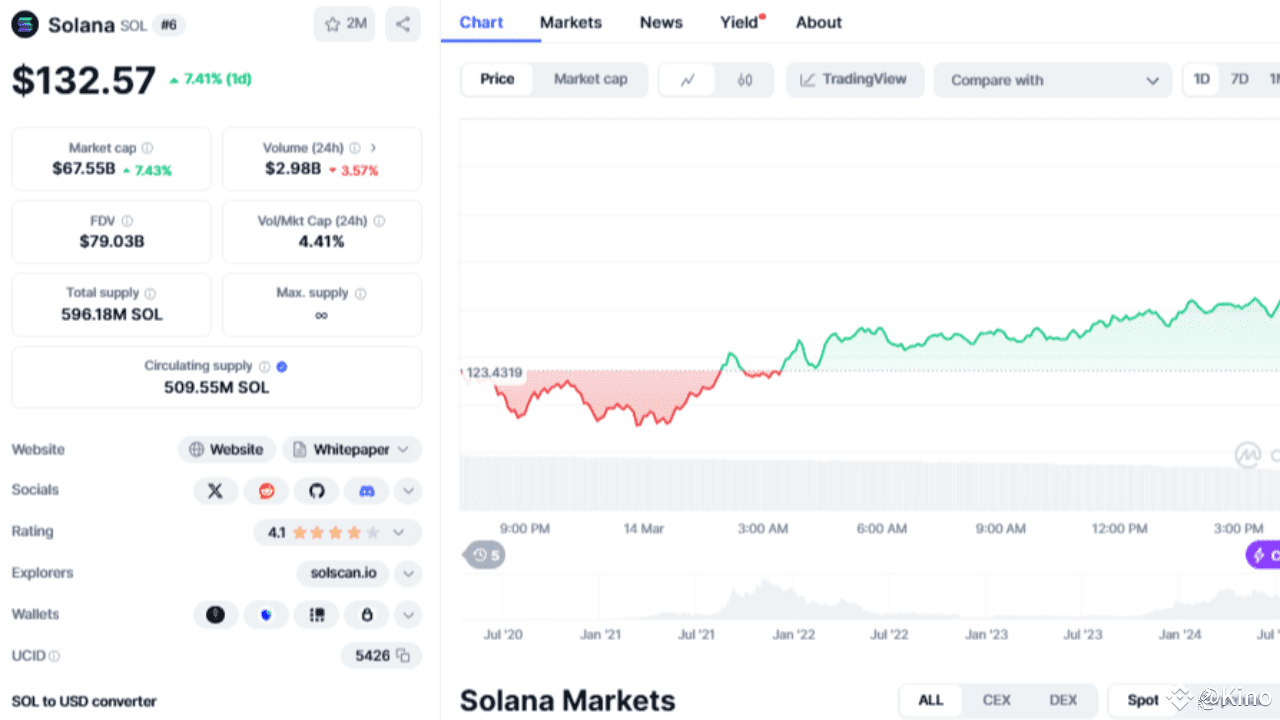The image size is (1280, 720).
Task: Visit solscan.io explorer link
Action: coord(342,573)
